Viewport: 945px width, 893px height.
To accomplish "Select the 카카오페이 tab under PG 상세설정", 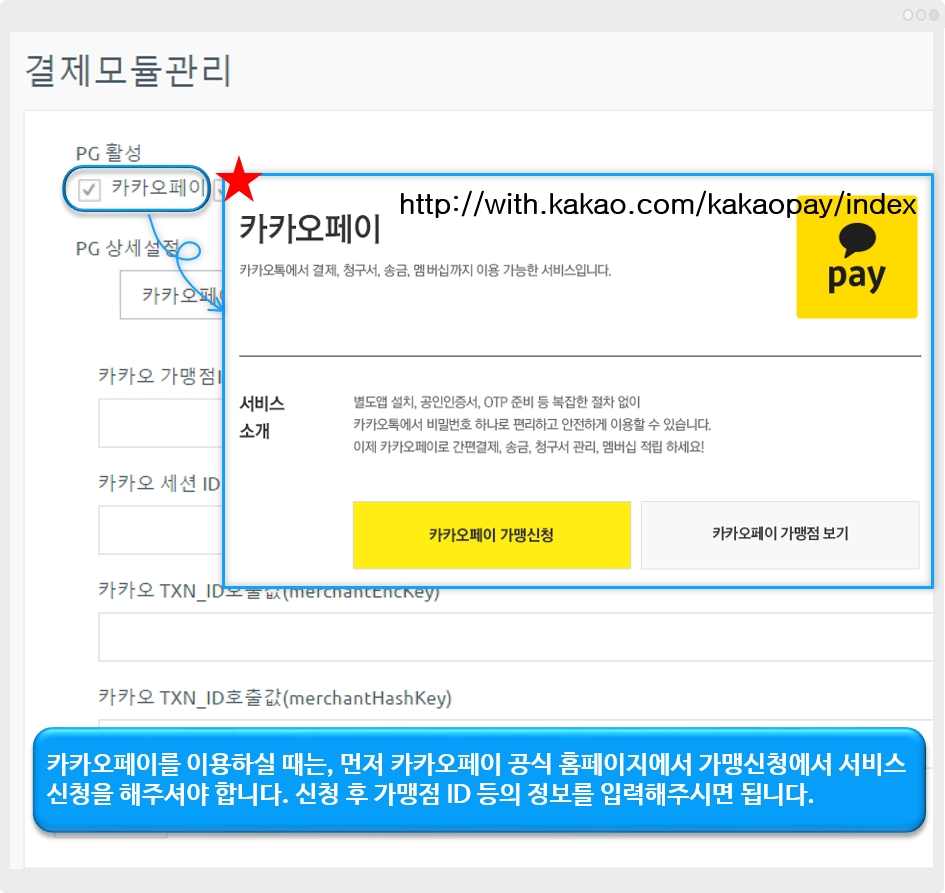I will pos(172,295).
